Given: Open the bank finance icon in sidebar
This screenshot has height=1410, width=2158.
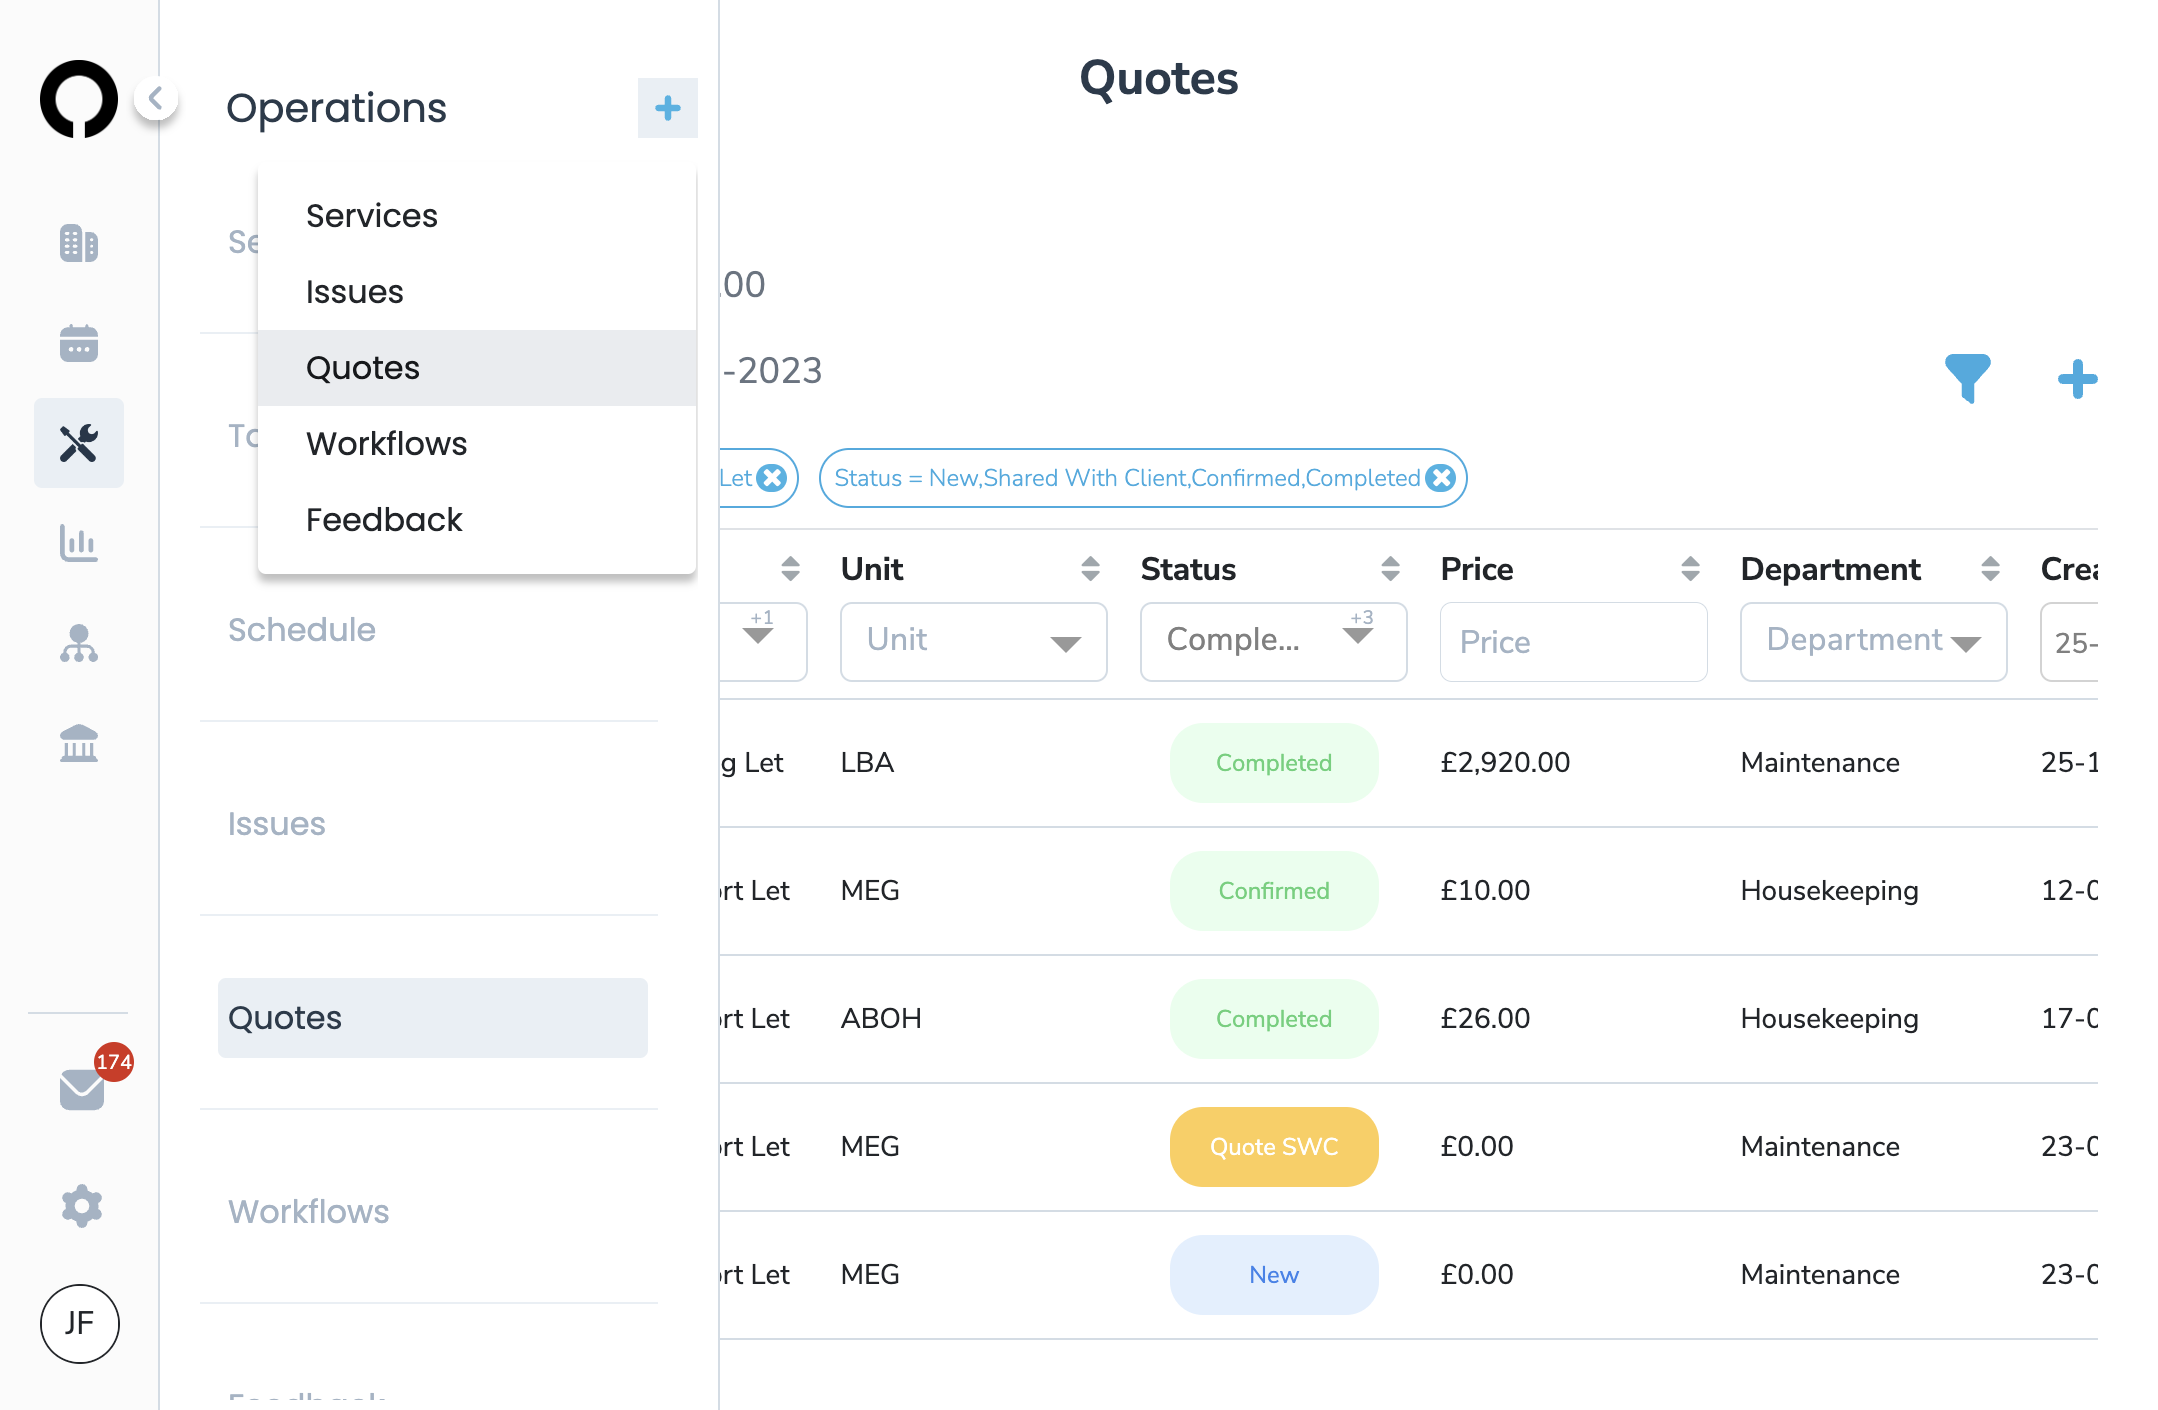Looking at the screenshot, I should click(x=79, y=743).
